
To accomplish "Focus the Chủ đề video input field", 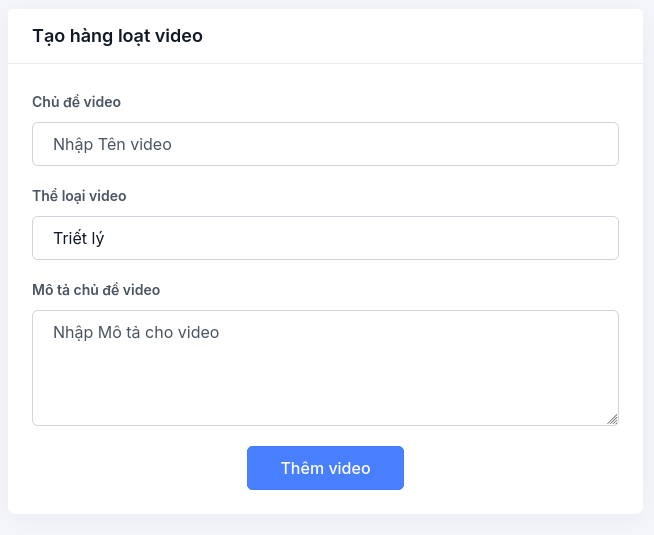I will pos(325,144).
